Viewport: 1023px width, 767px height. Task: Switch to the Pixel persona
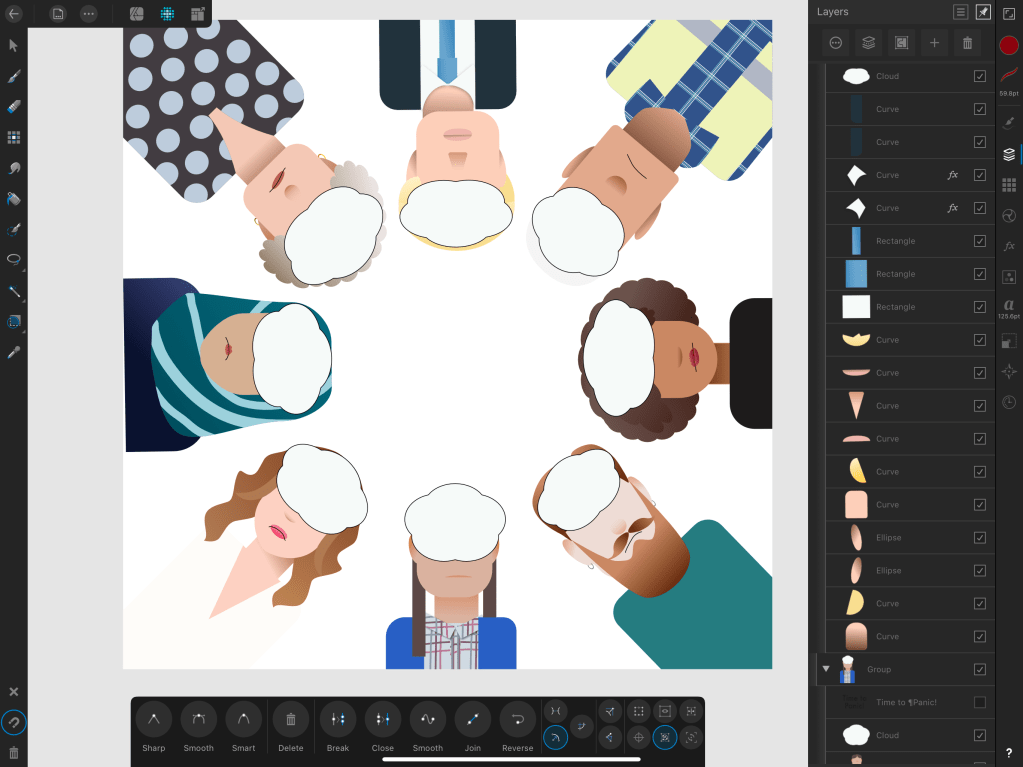166,14
